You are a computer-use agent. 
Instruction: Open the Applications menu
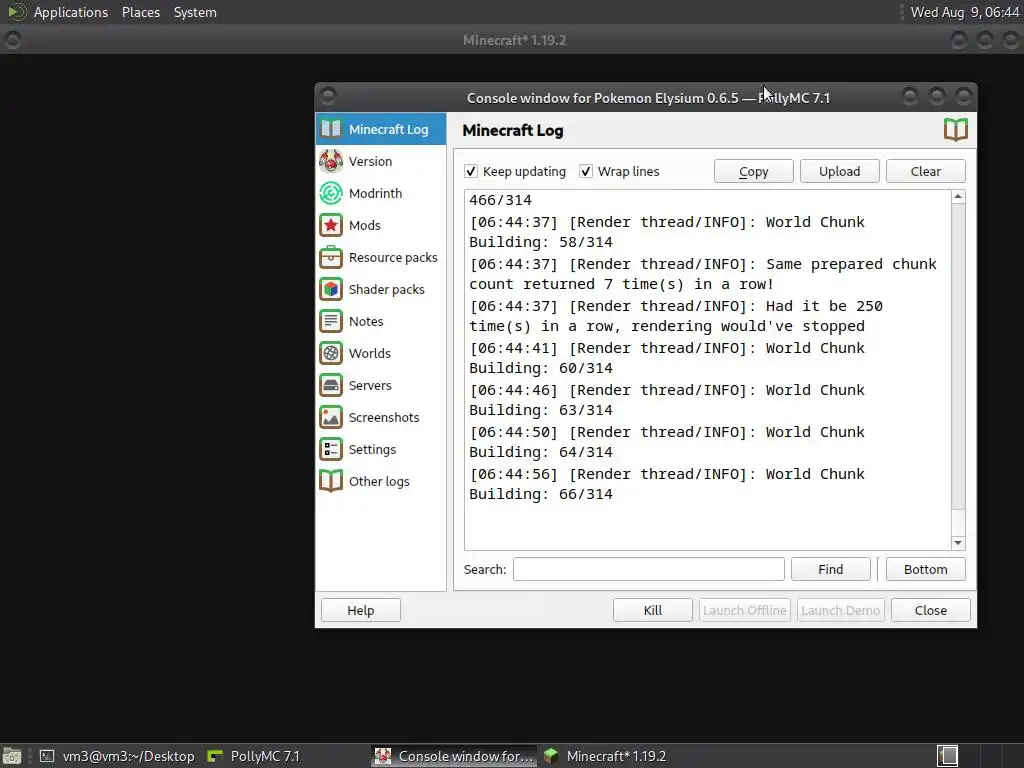[71, 12]
